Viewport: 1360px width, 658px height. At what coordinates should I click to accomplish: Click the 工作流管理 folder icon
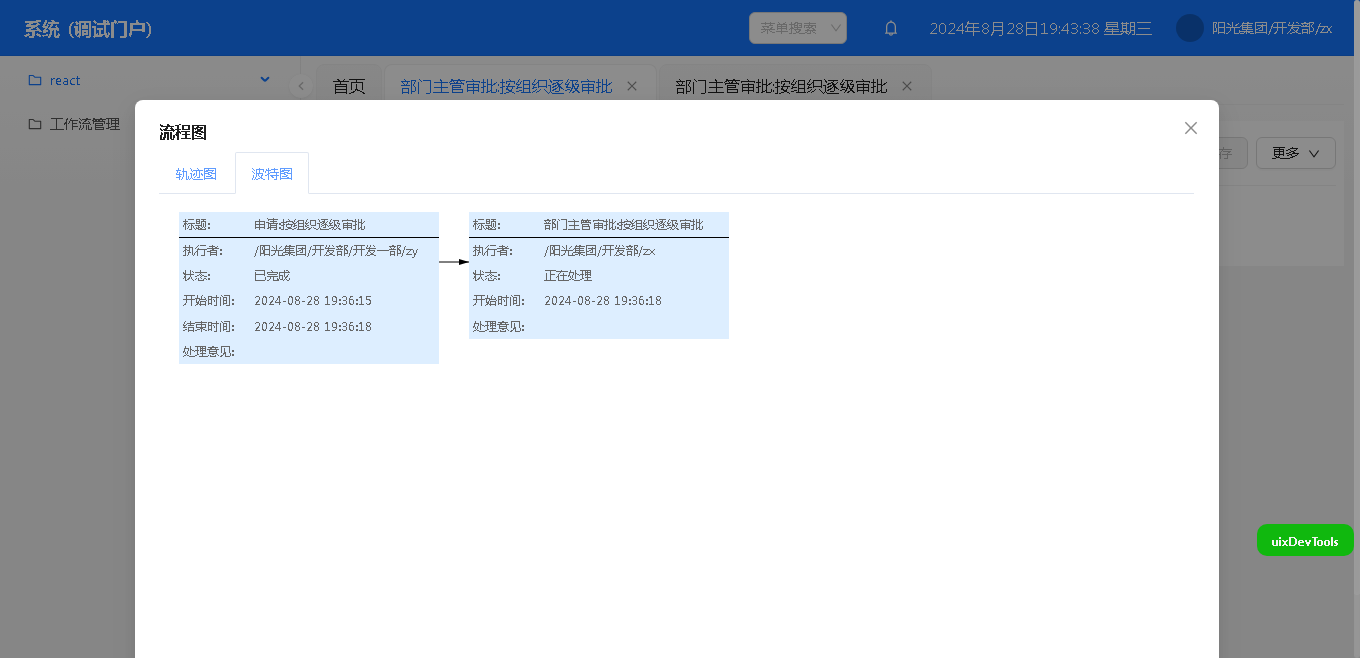[35, 124]
